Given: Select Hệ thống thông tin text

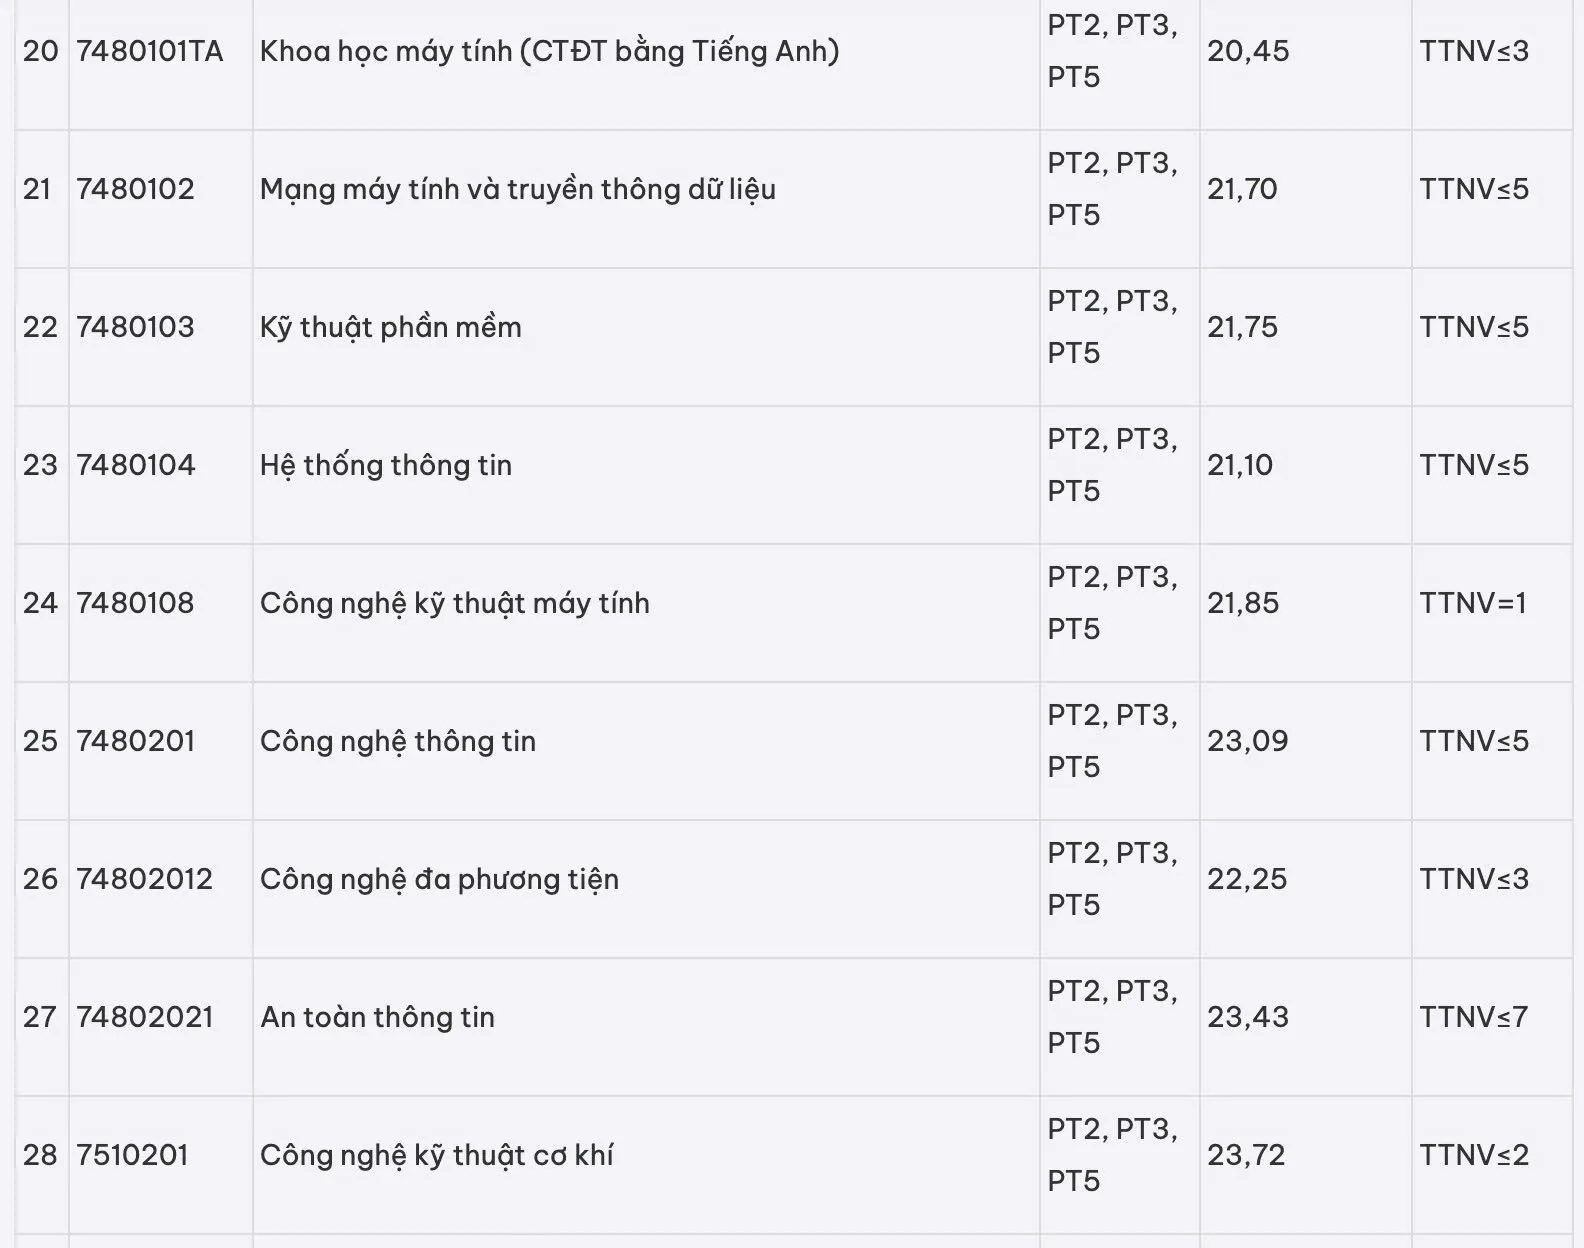Looking at the screenshot, I should coord(385,465).
